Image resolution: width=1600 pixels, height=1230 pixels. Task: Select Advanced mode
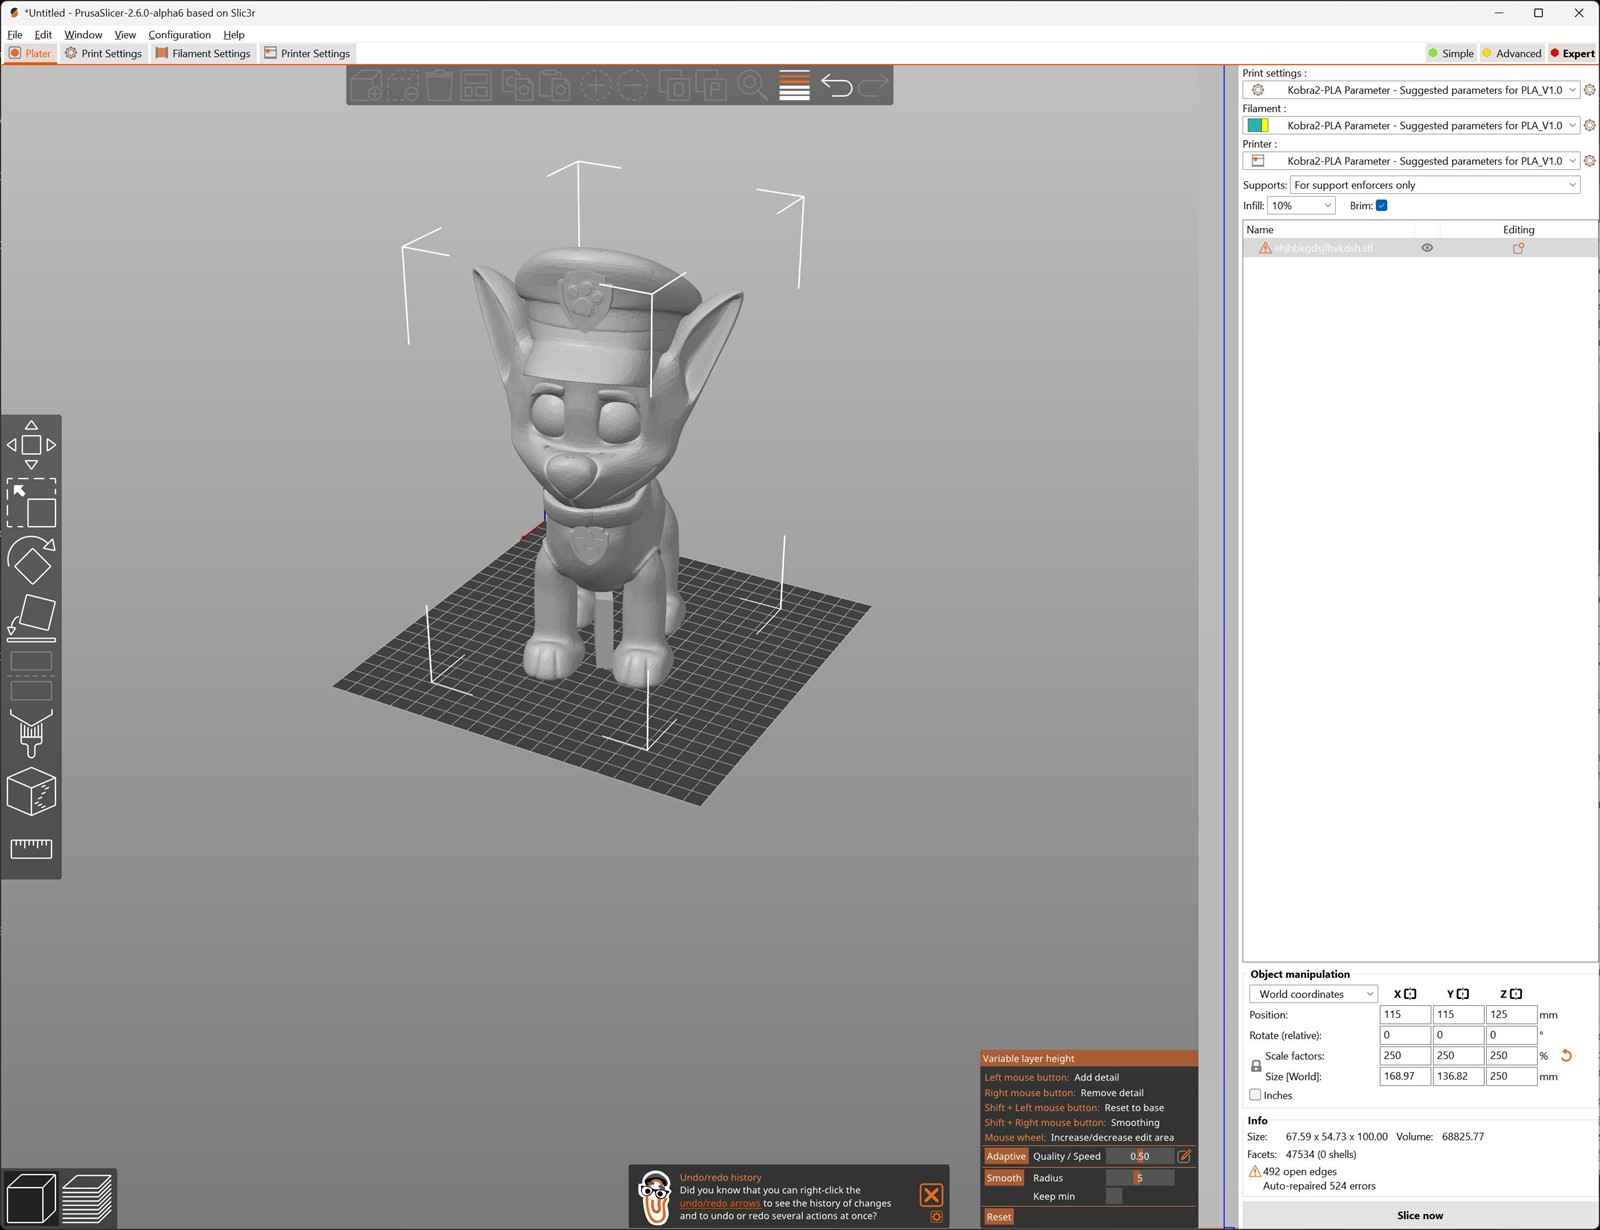(1512, 53)
